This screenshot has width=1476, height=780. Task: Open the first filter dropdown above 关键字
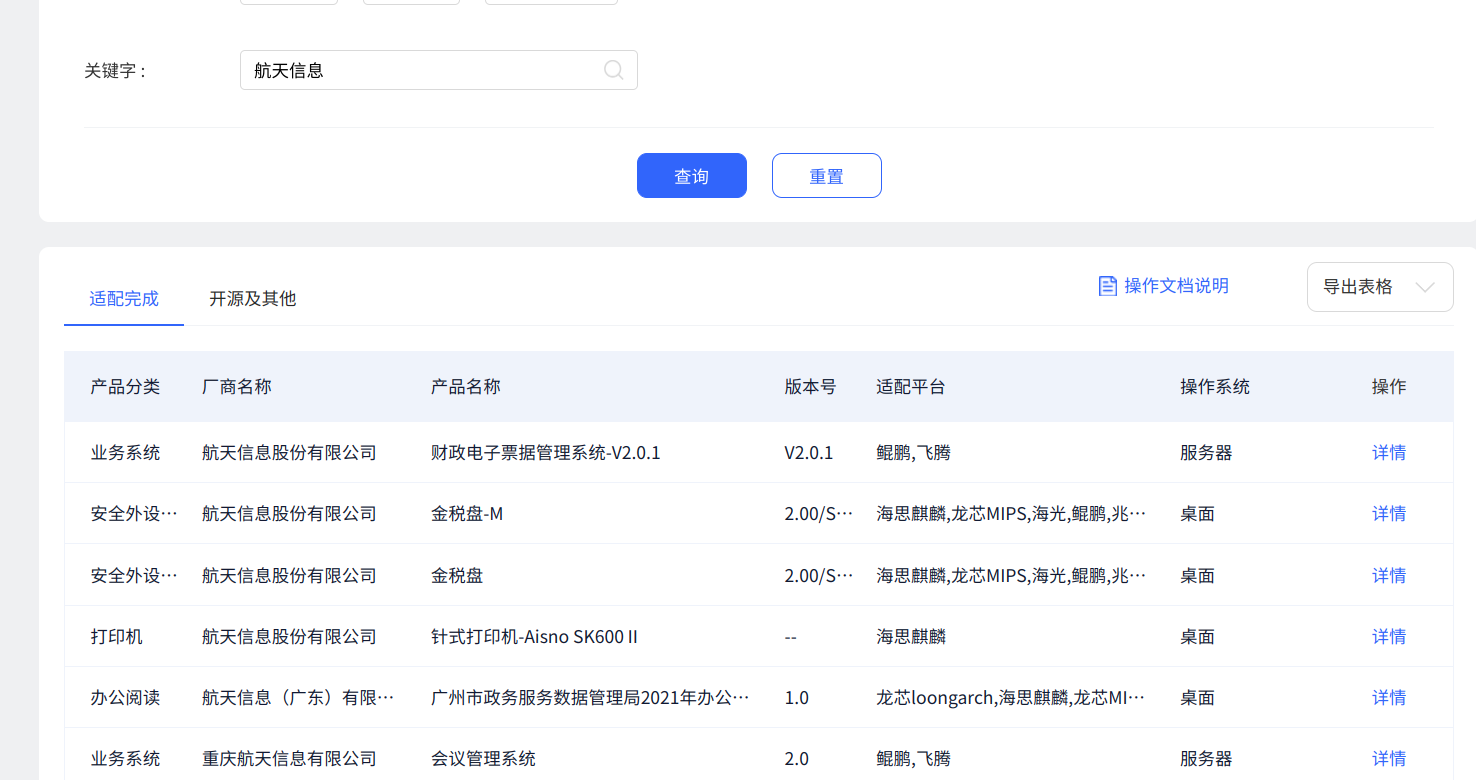click(288, 2)
